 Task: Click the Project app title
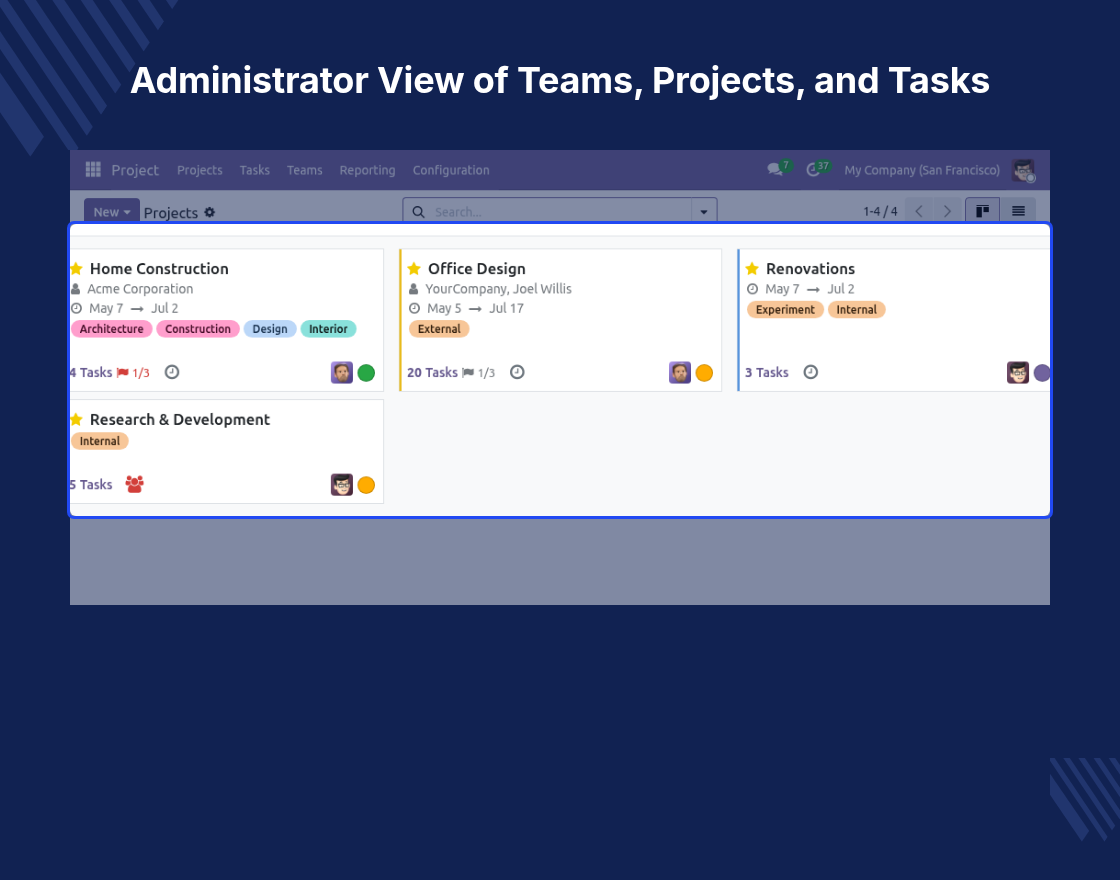(135, 170)
